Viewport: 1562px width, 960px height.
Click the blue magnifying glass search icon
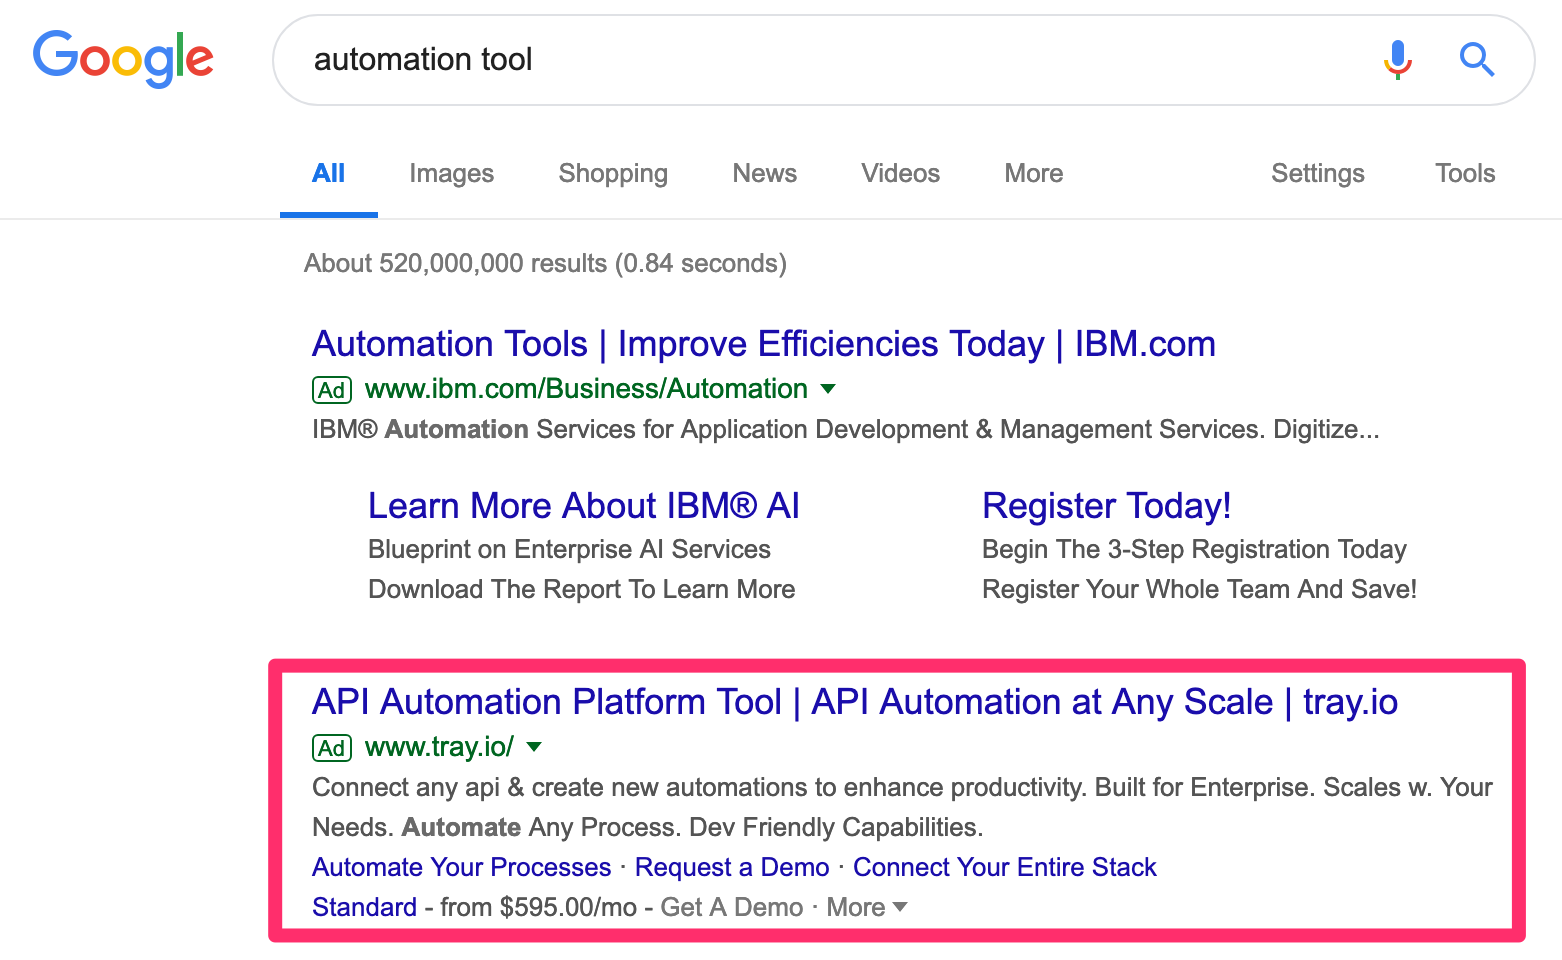pyautogui.click(x=1476, y=60)
